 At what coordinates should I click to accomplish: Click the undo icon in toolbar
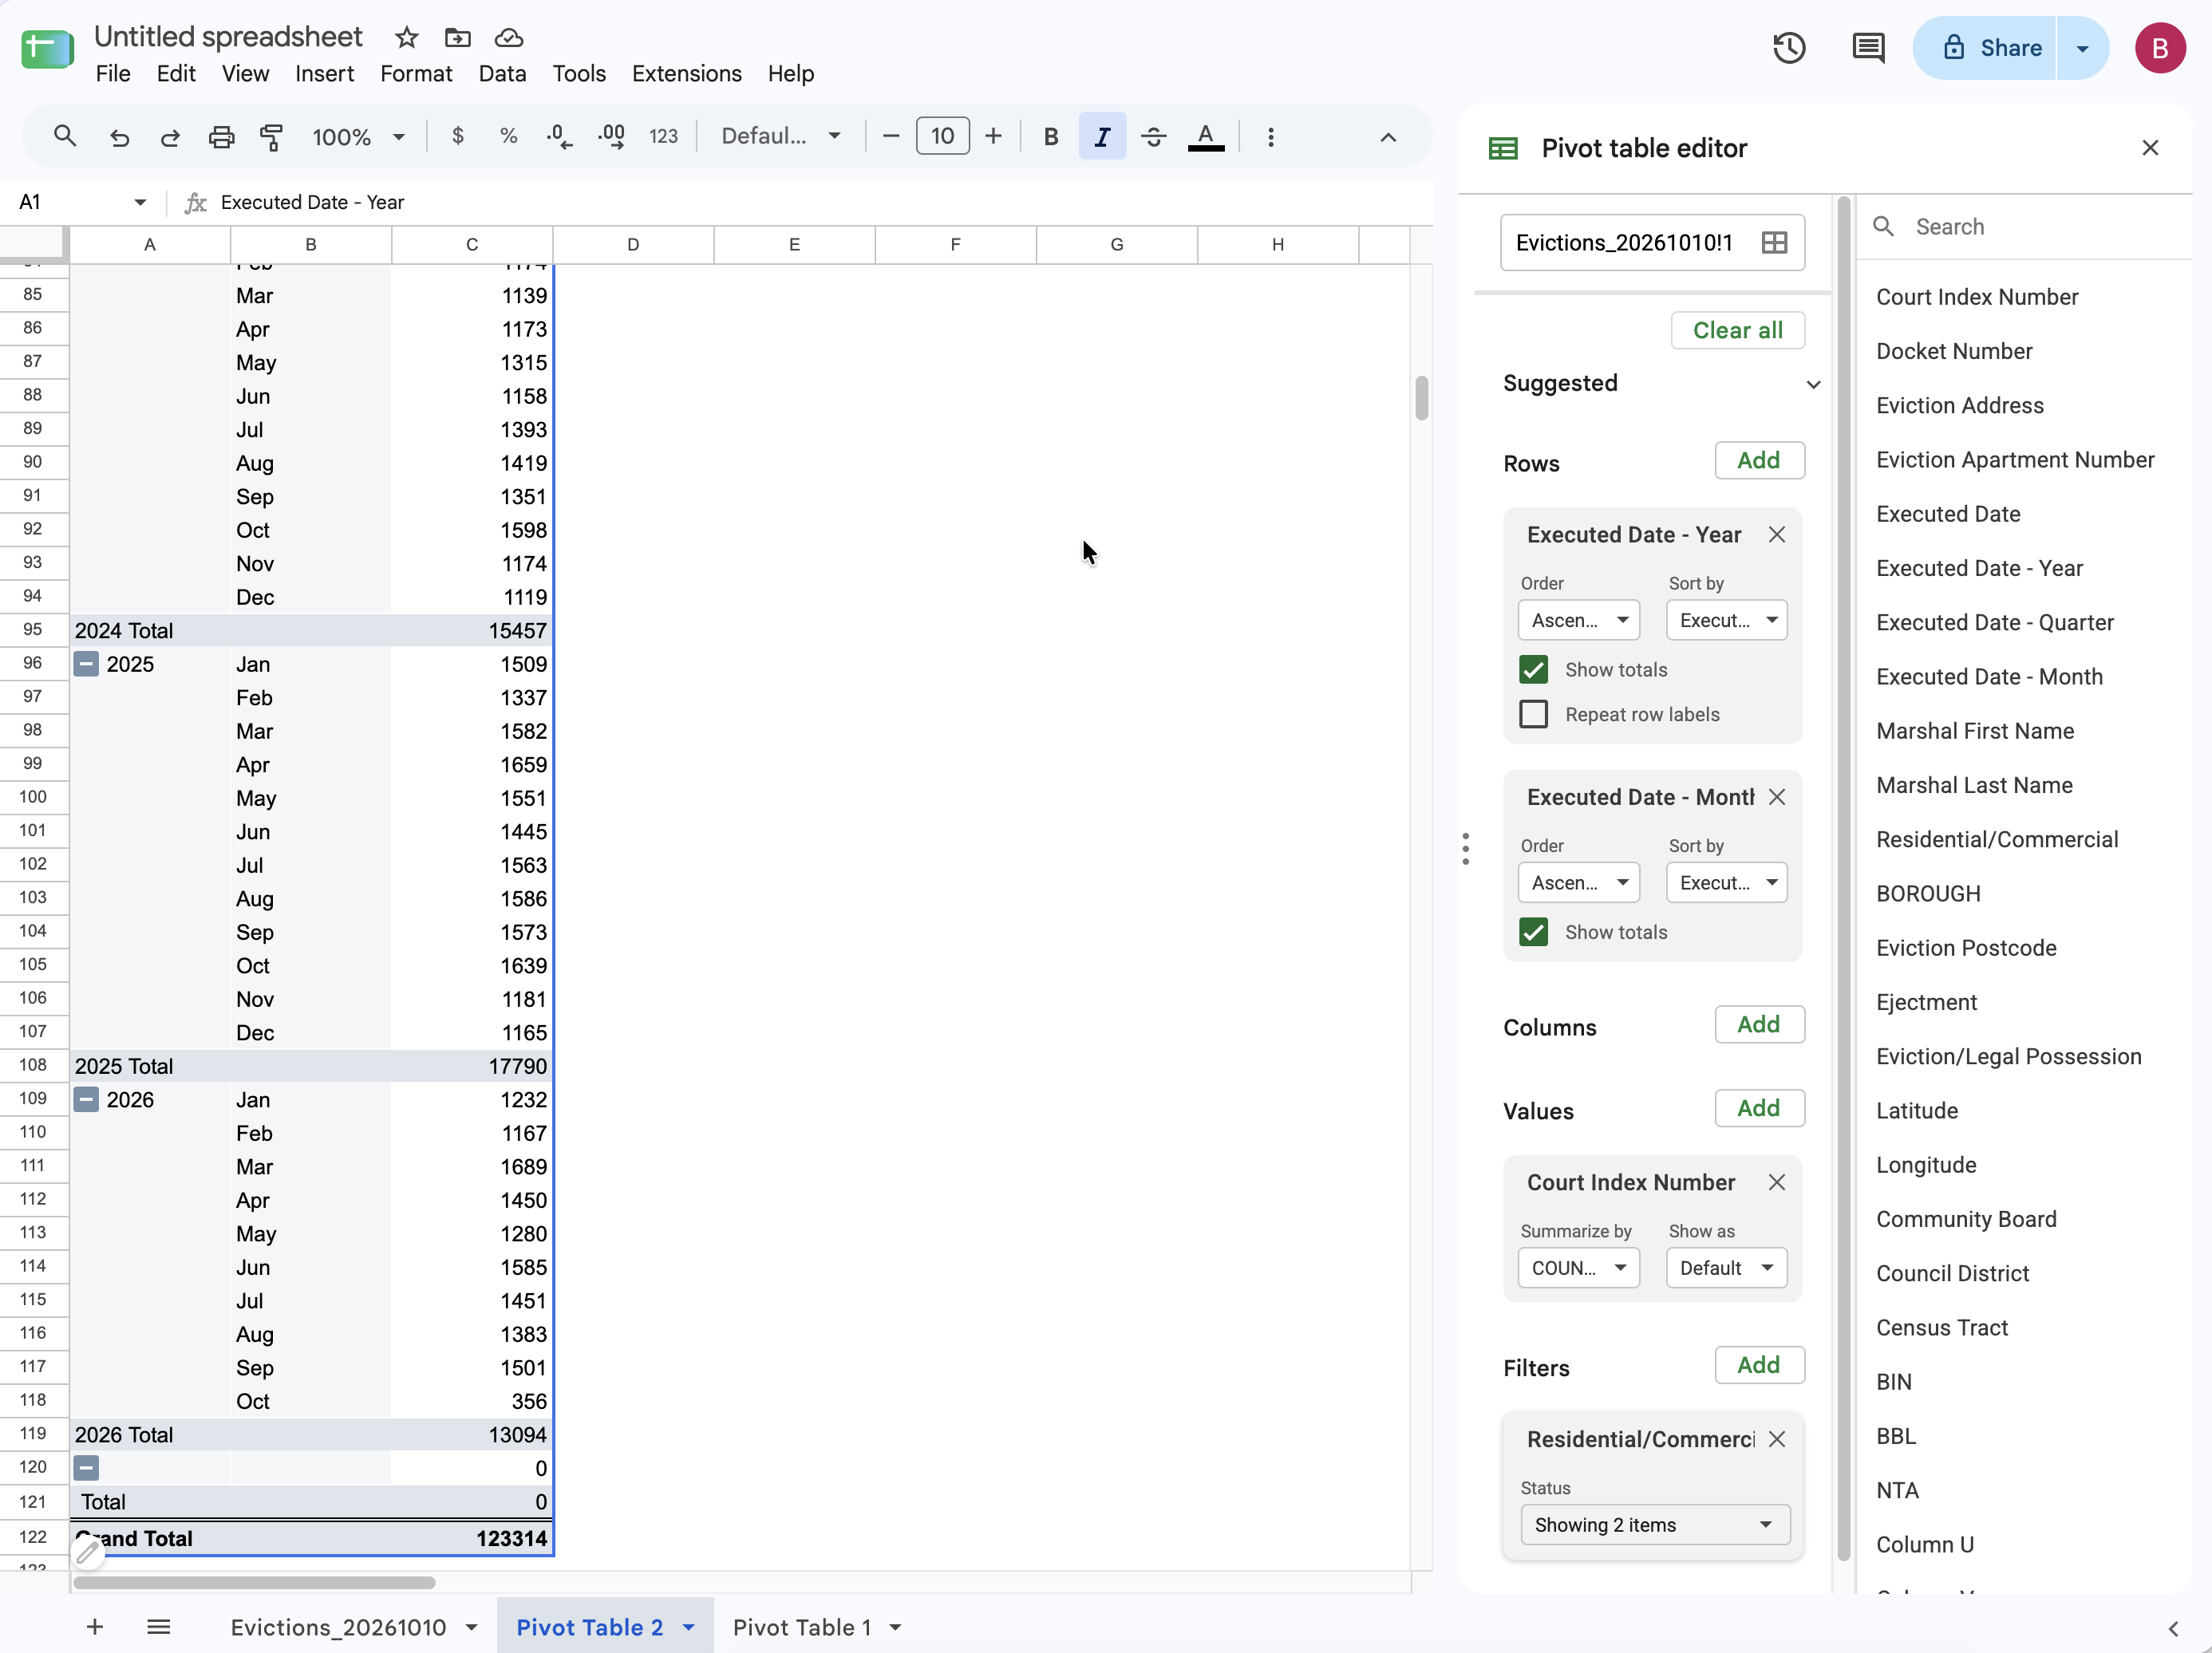click(x=119, y=137)
